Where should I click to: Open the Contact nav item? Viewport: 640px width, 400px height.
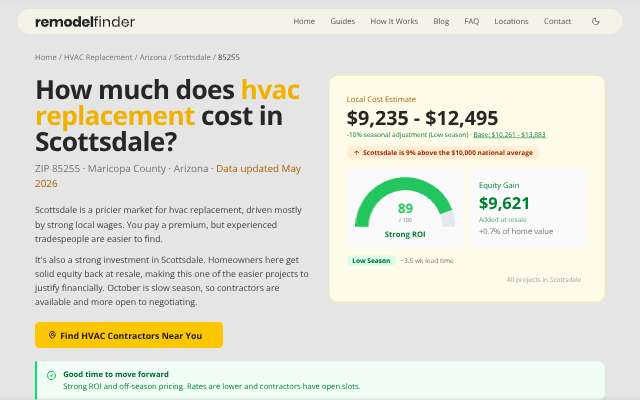tap(557, 21)
